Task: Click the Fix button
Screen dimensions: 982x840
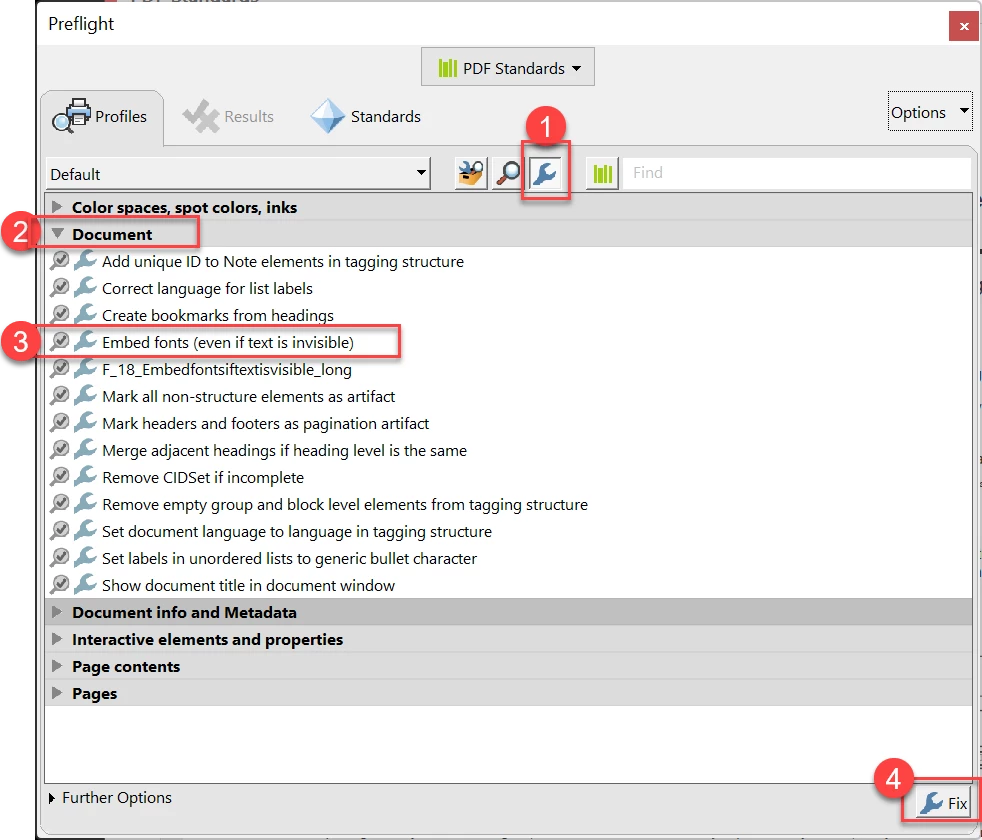Action: coord(944,803)
